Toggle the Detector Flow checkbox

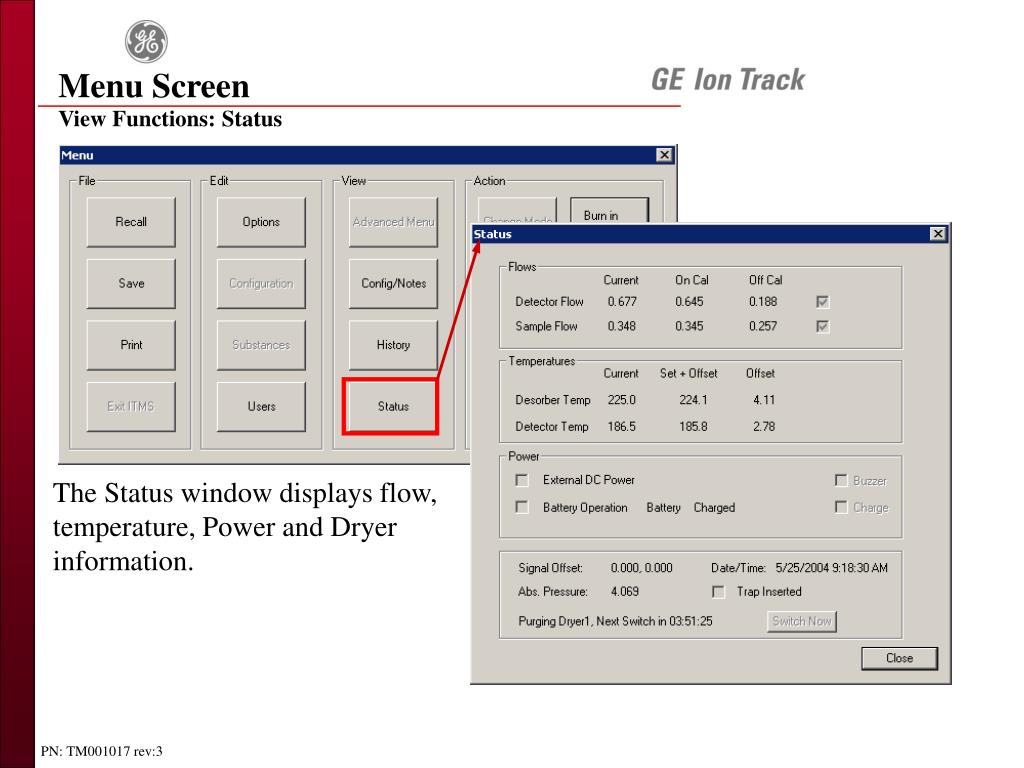(x=822, y=302)
